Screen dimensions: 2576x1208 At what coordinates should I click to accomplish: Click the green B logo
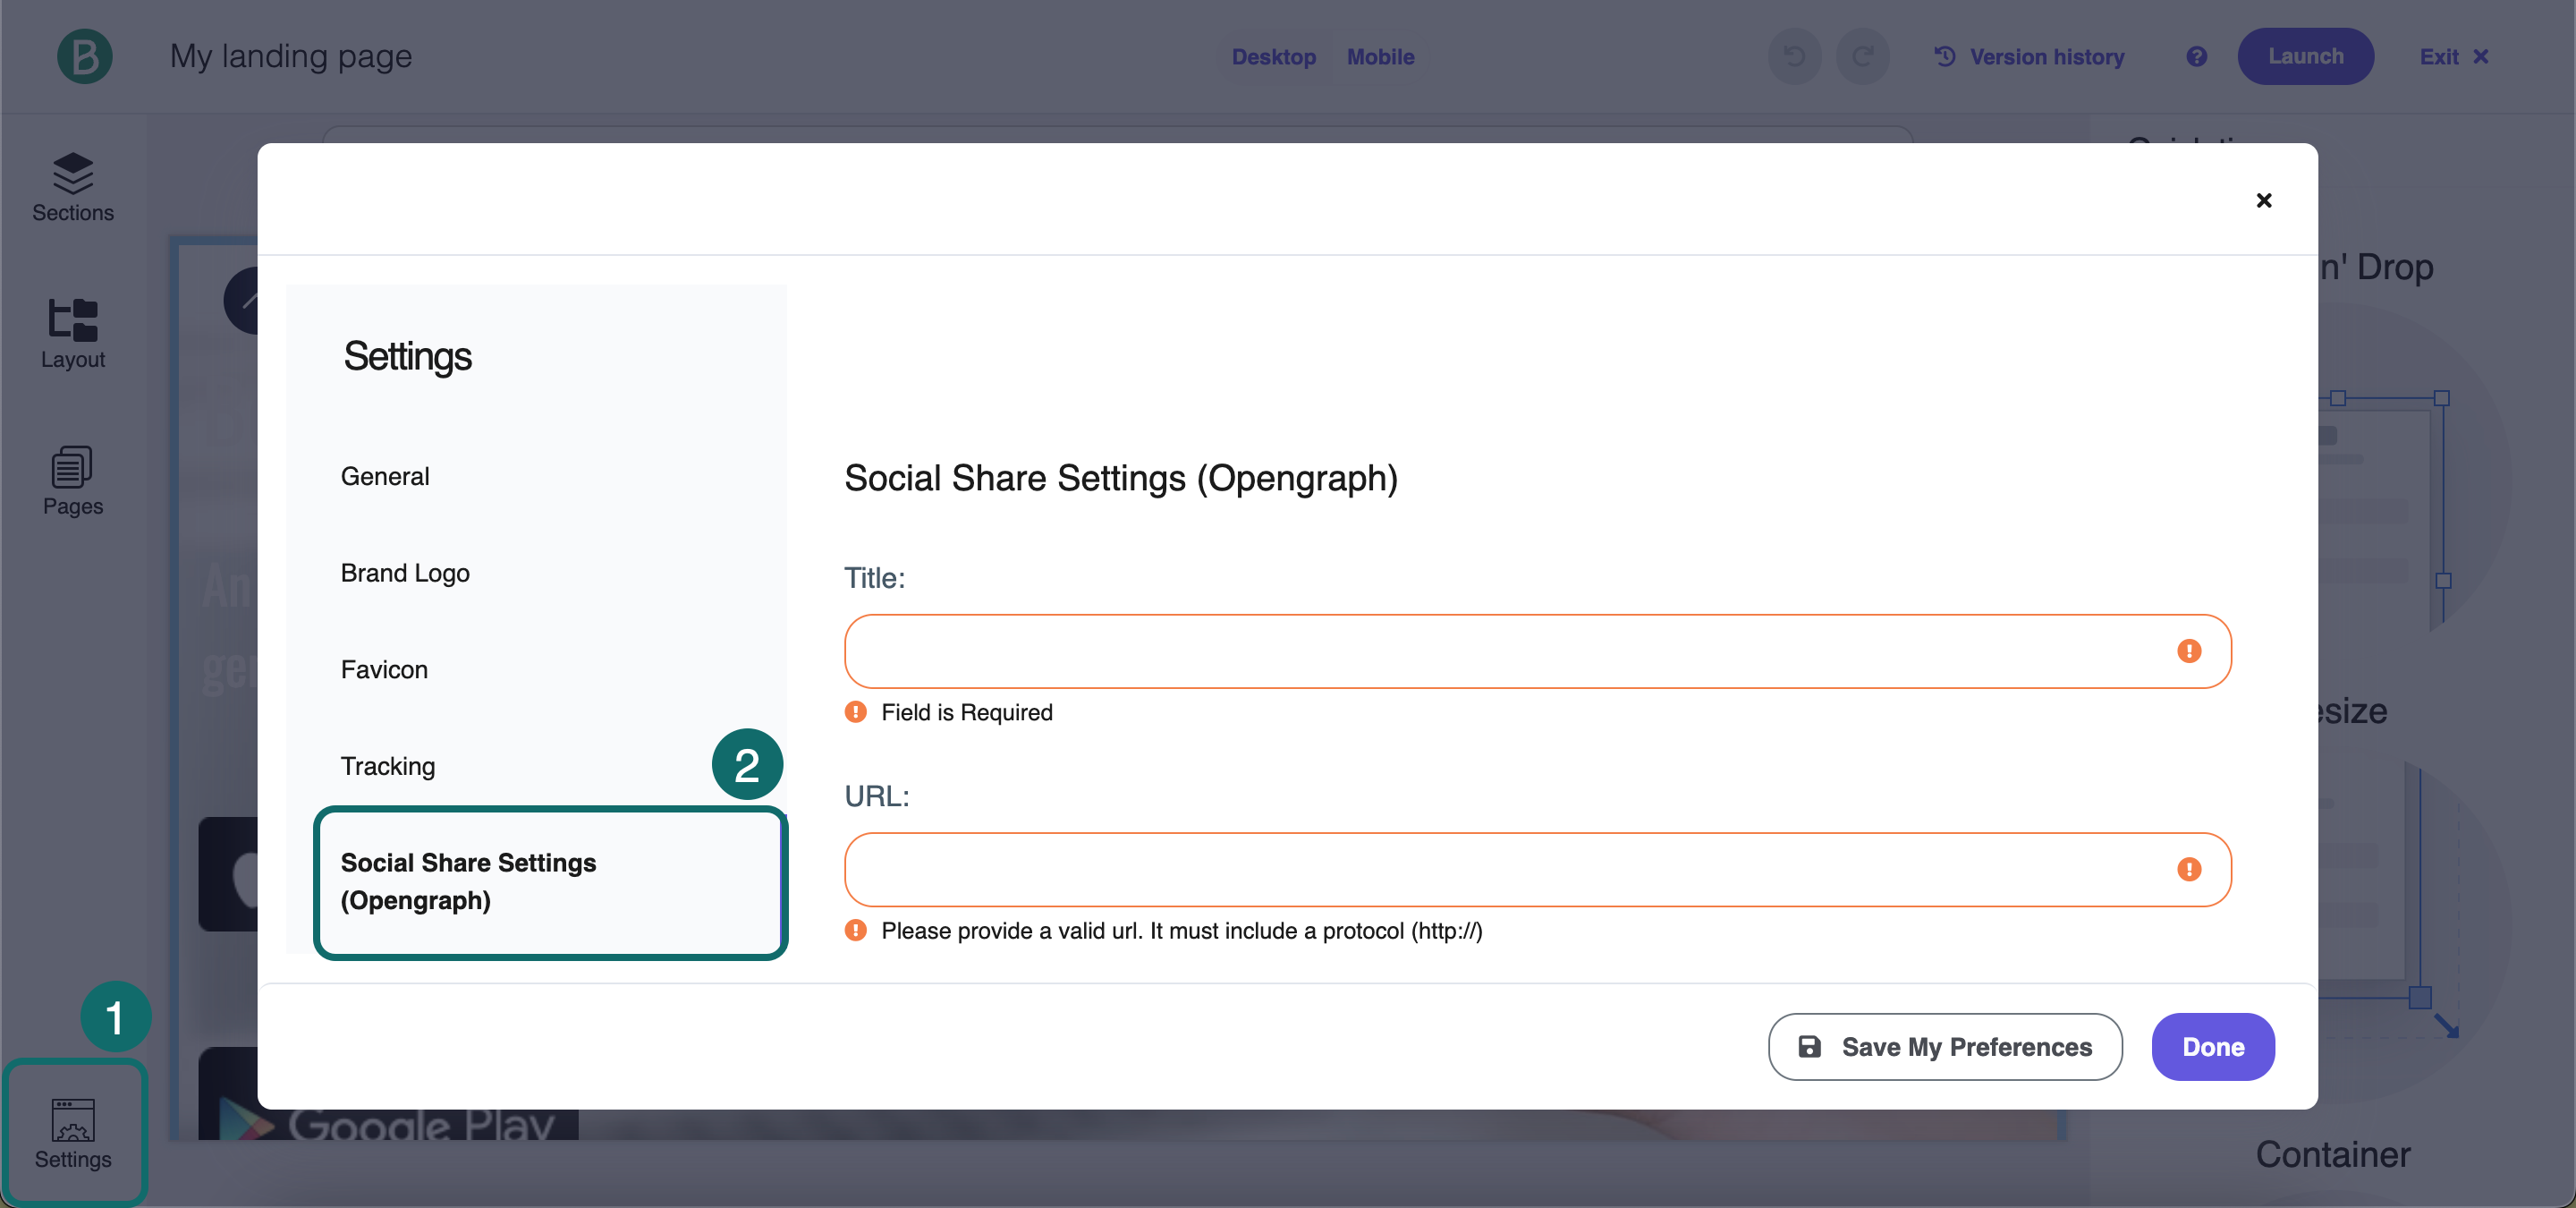[85, 56]
